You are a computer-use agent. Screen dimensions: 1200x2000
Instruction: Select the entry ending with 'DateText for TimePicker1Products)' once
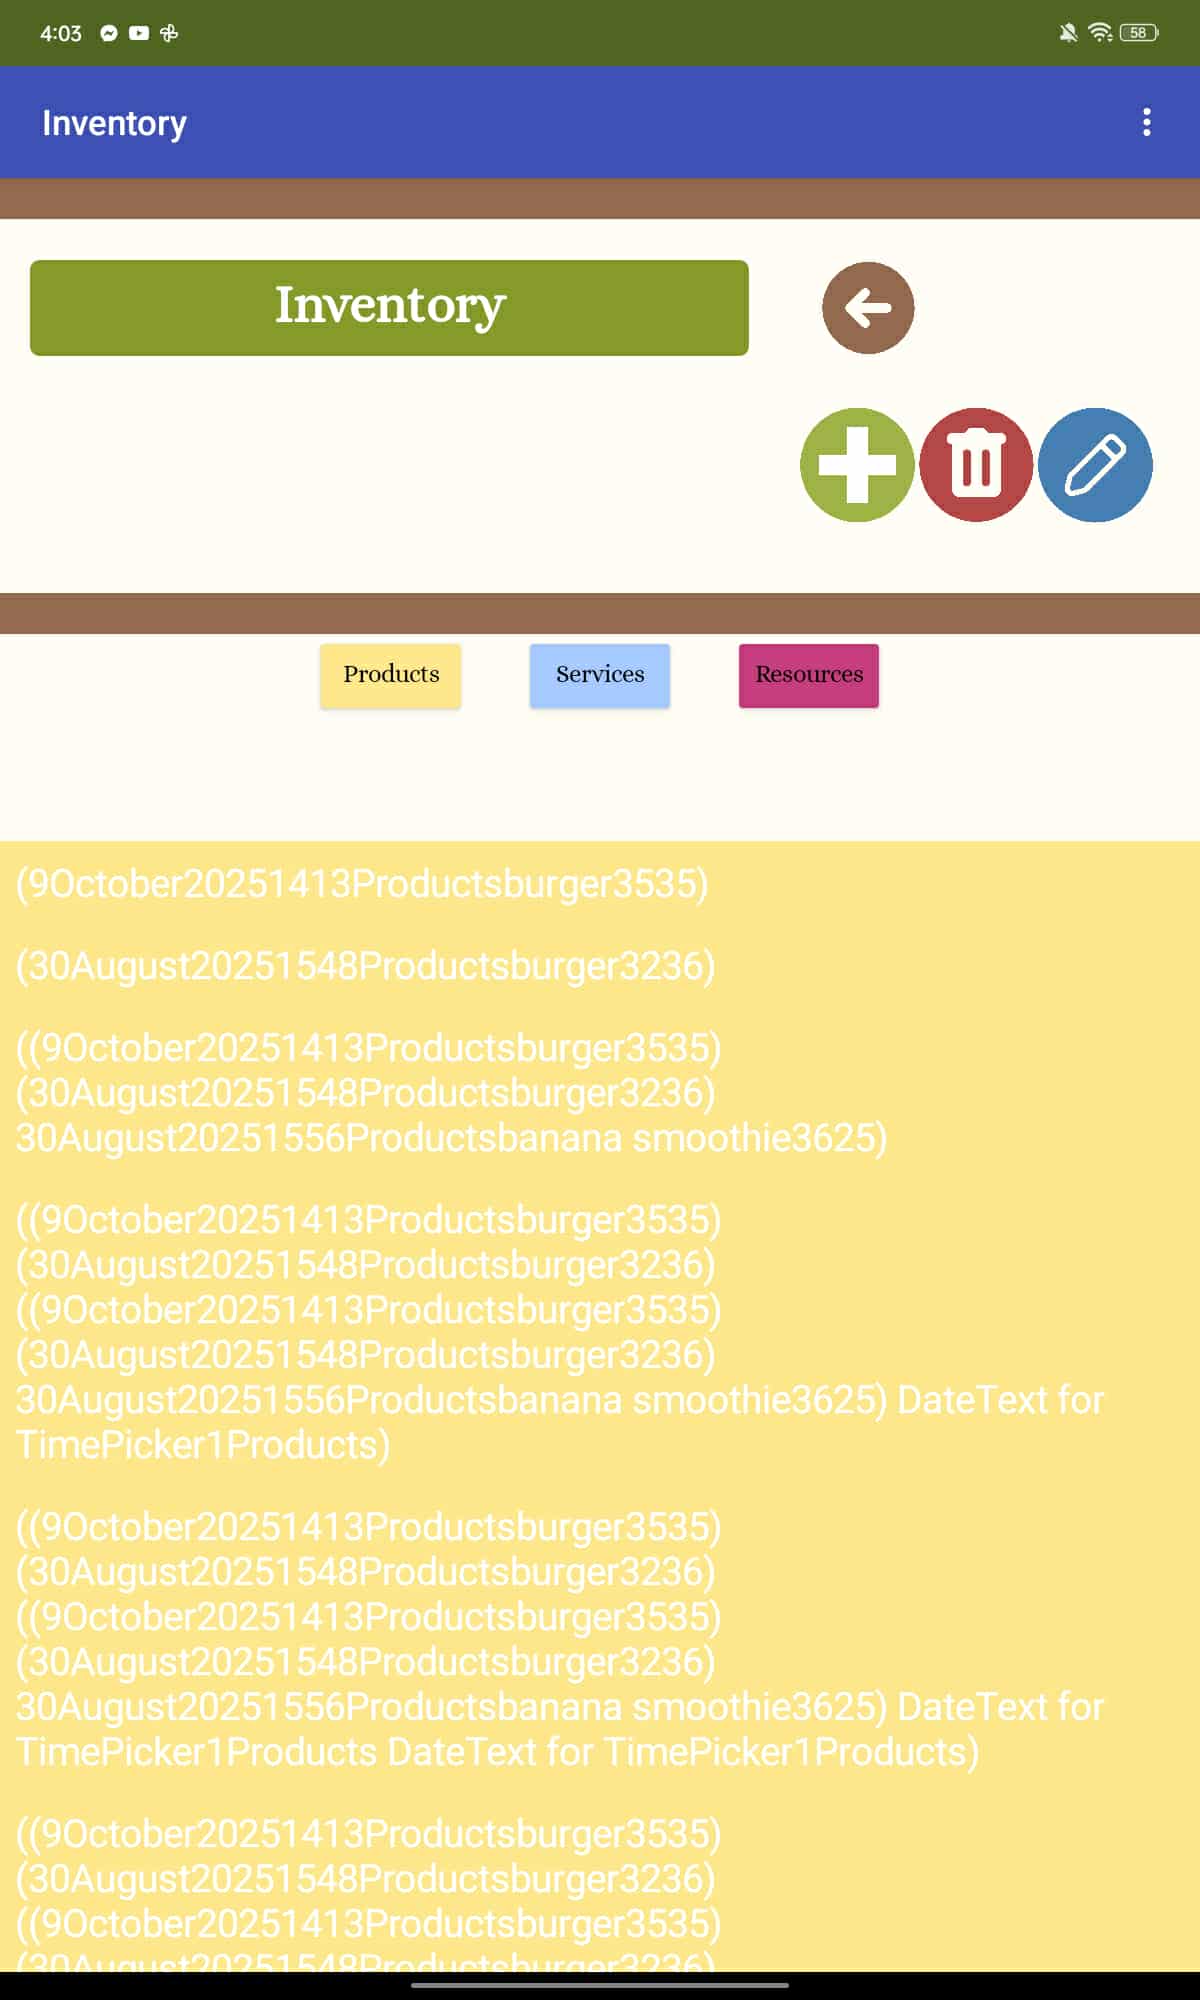pos(600,1332)
